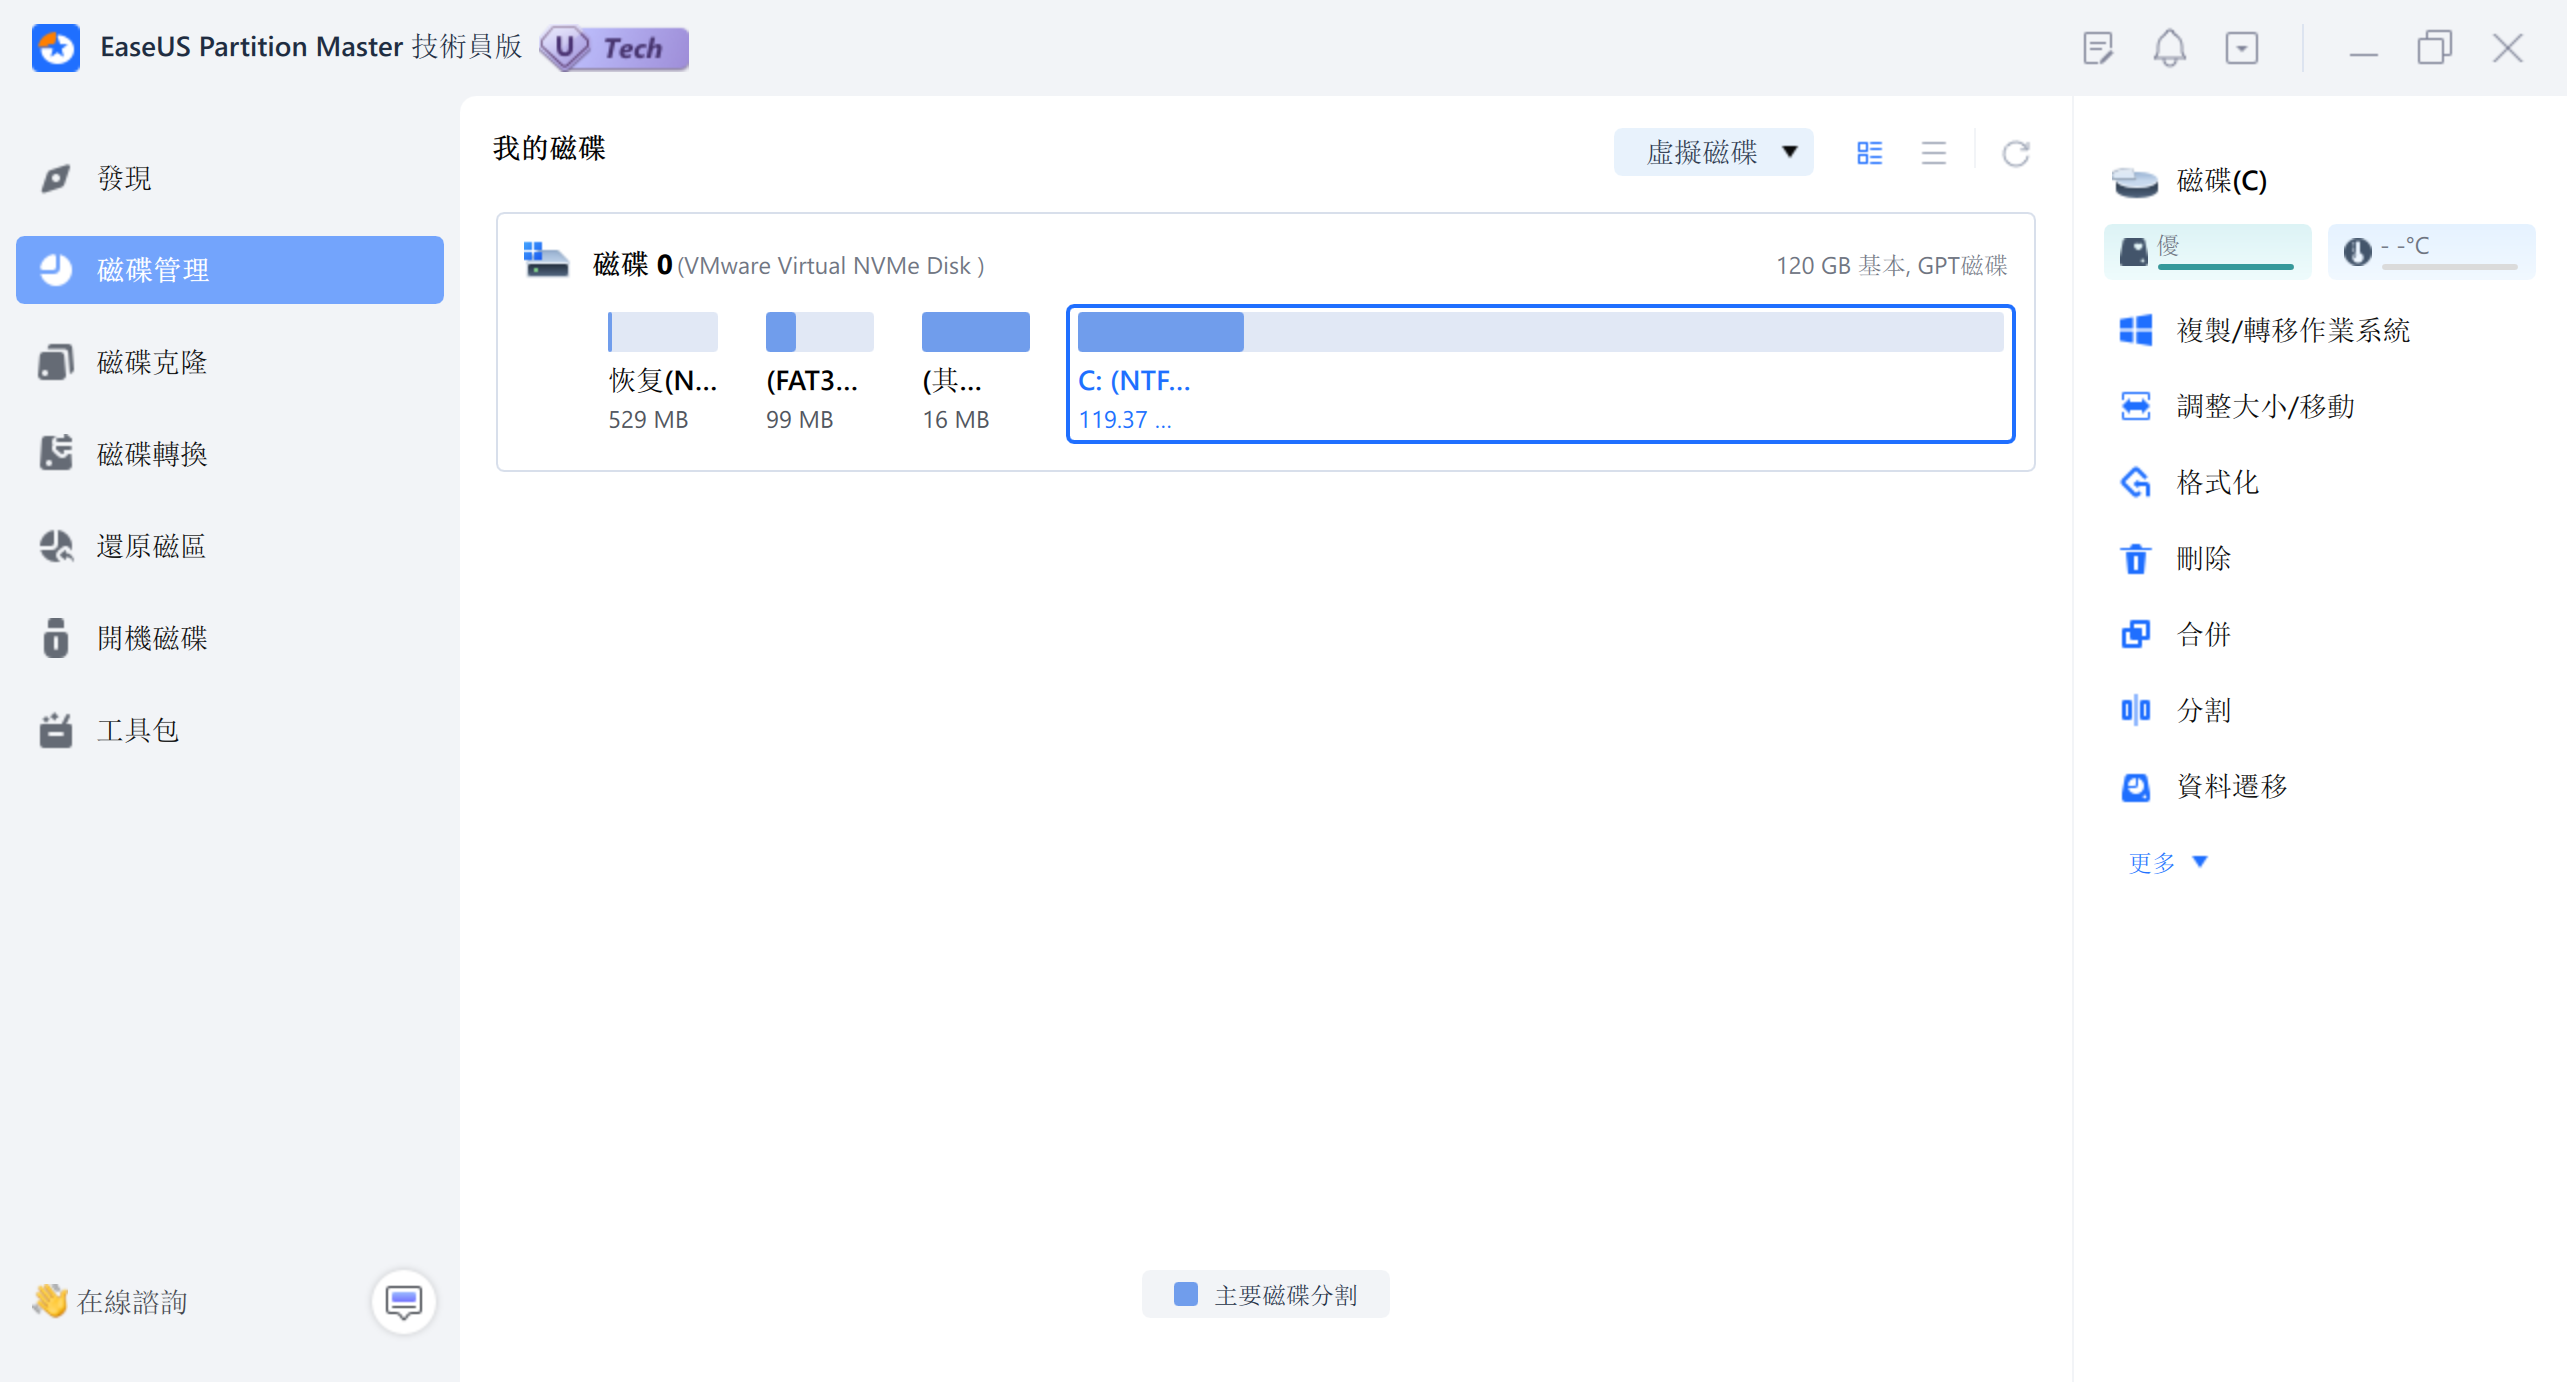Click the resize/move arrows icon

(x=2136, y=406)
